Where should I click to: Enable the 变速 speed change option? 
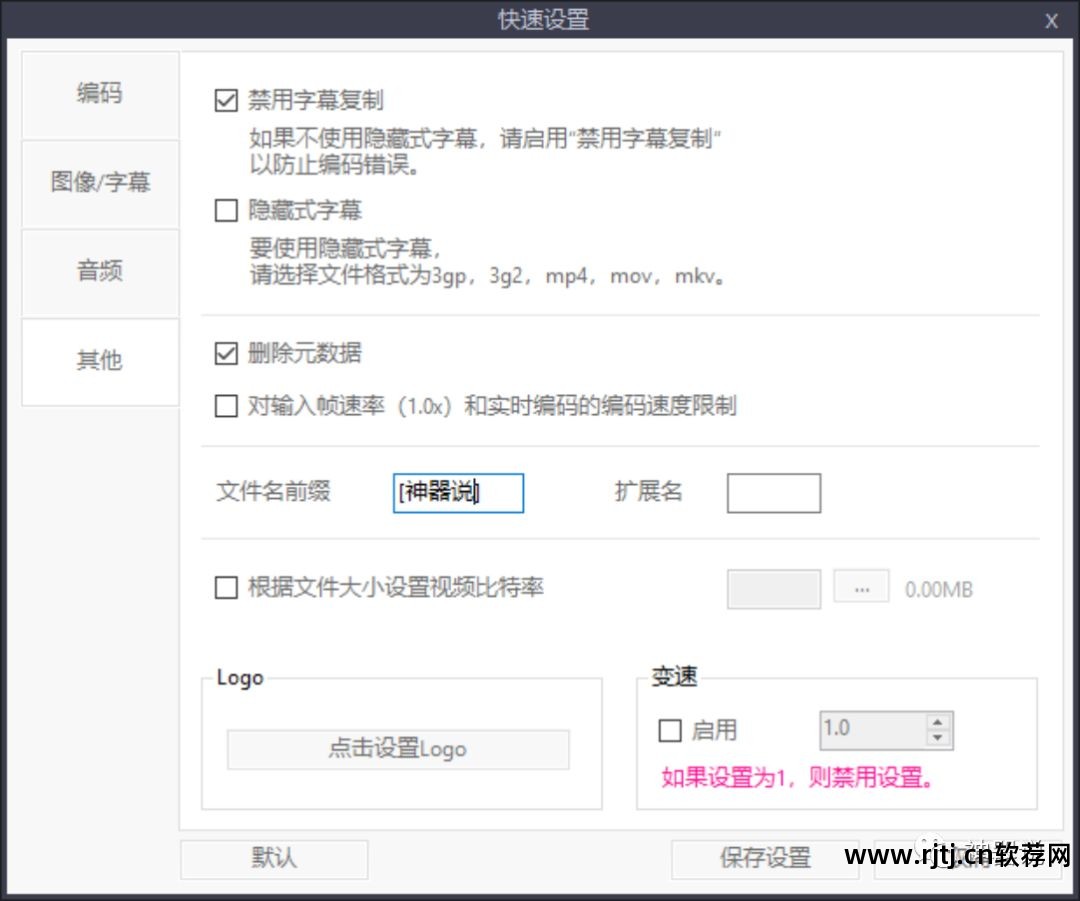tap(670, 731)
